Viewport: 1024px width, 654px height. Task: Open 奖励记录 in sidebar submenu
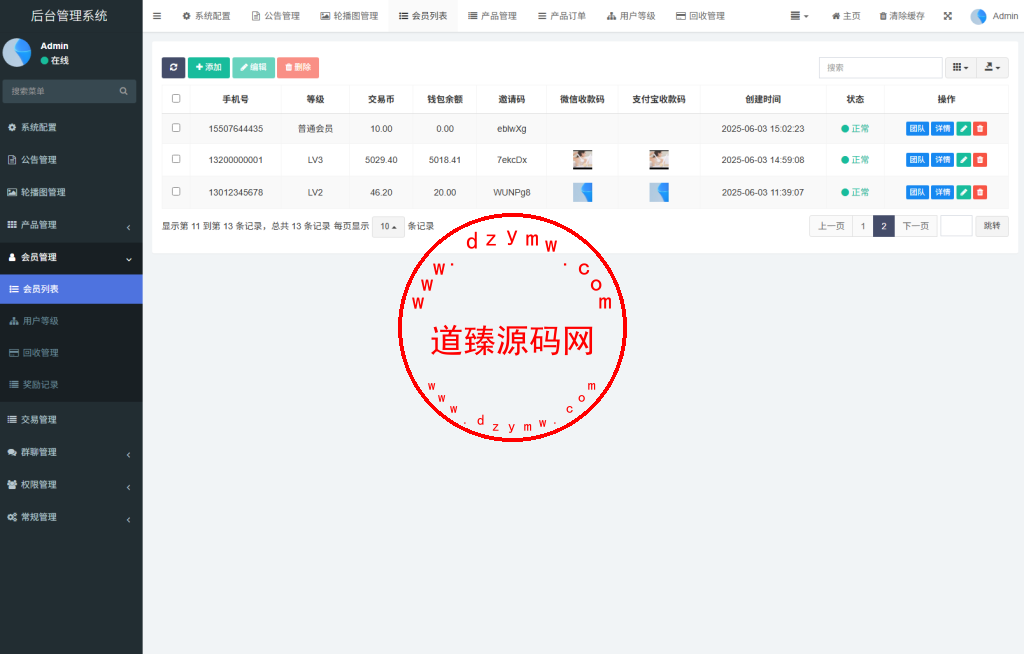pos(71,385)
